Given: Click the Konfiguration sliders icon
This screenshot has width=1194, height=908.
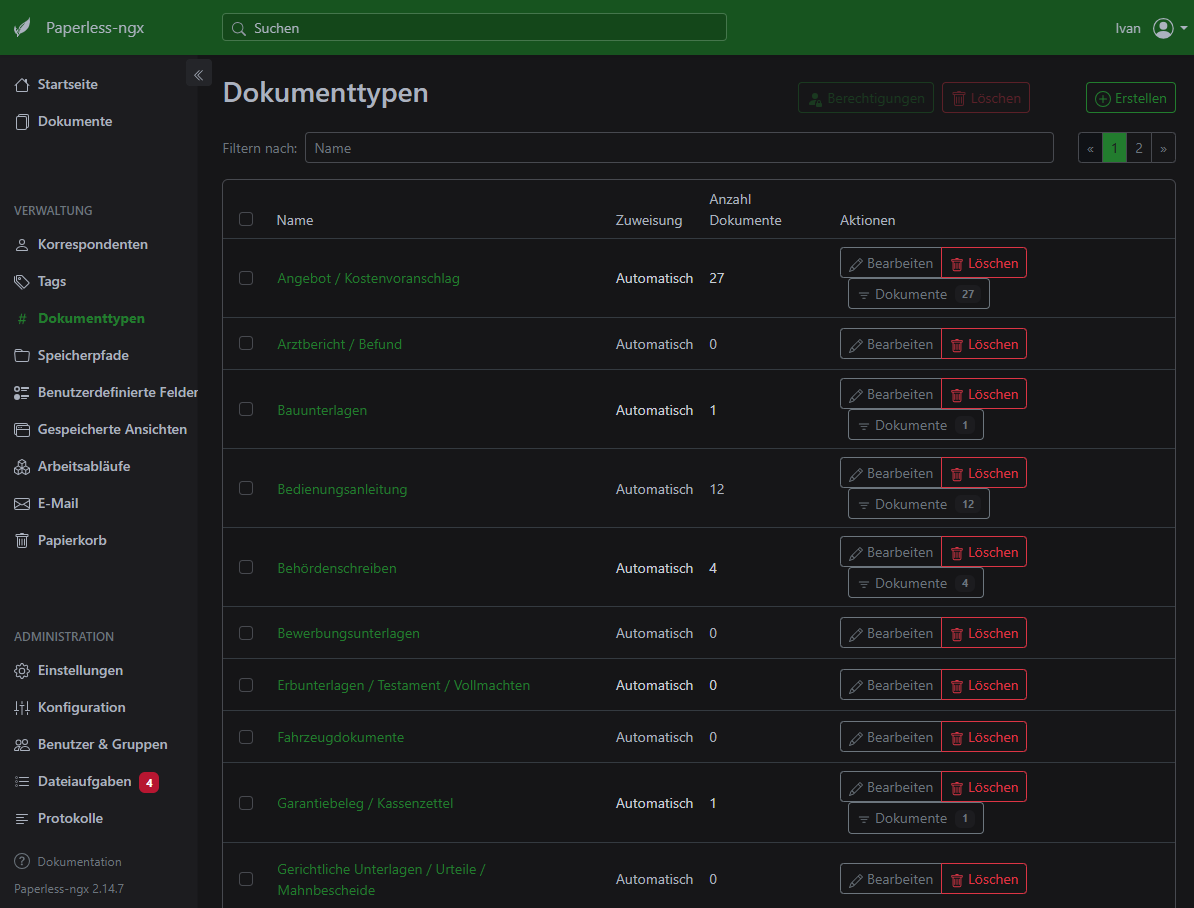Looking at the screenshot, I should (x=21, y=707).
